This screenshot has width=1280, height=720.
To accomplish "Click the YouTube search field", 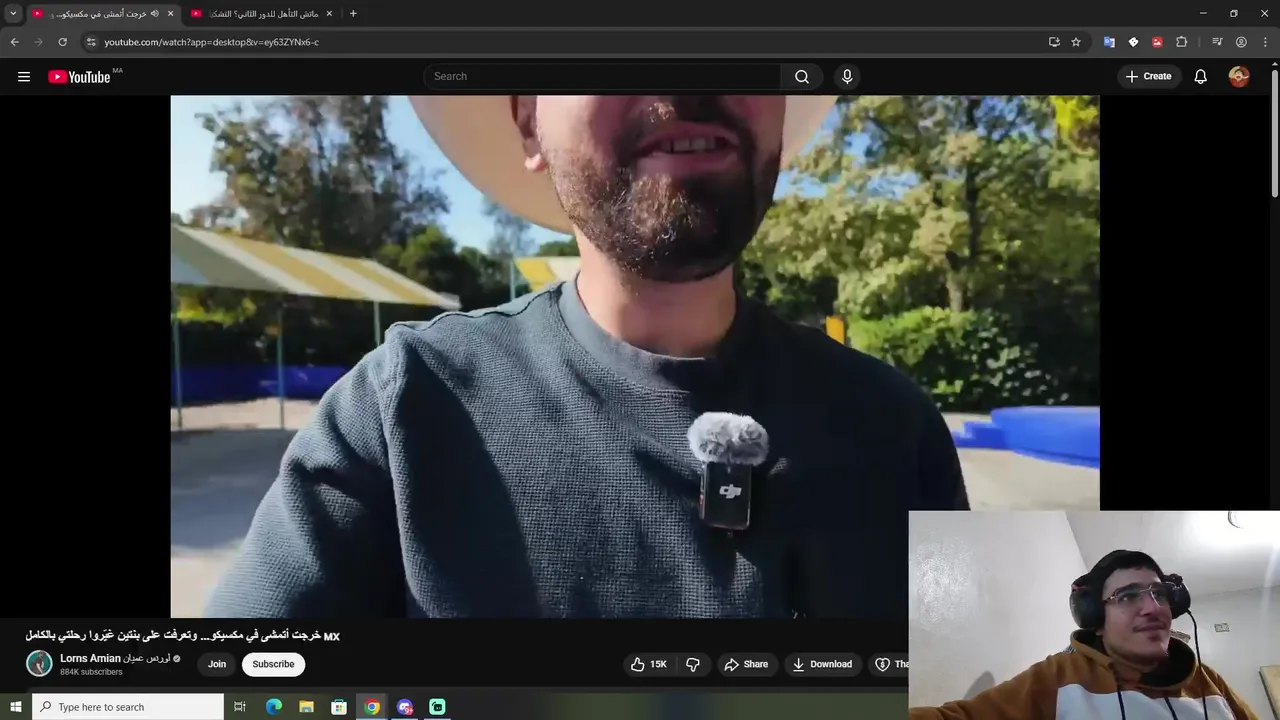I will pyautogui.click(x=602, y=76).
